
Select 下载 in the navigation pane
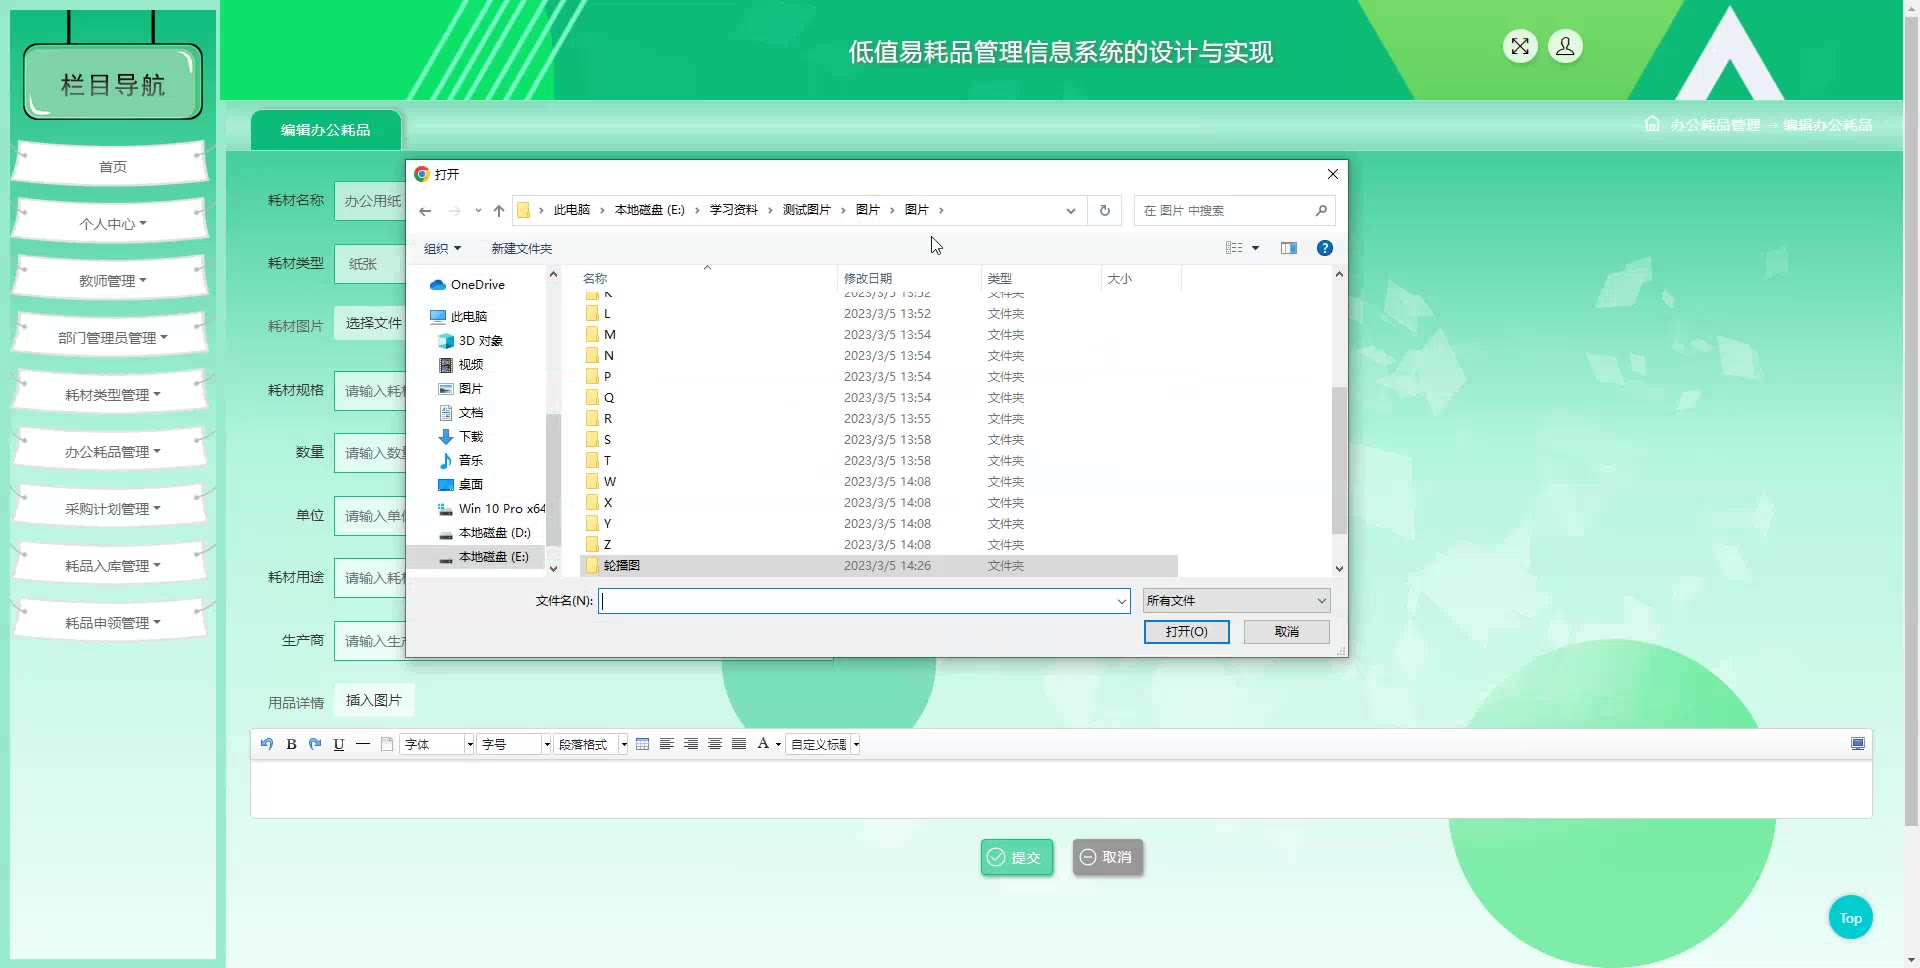(461, 437)
